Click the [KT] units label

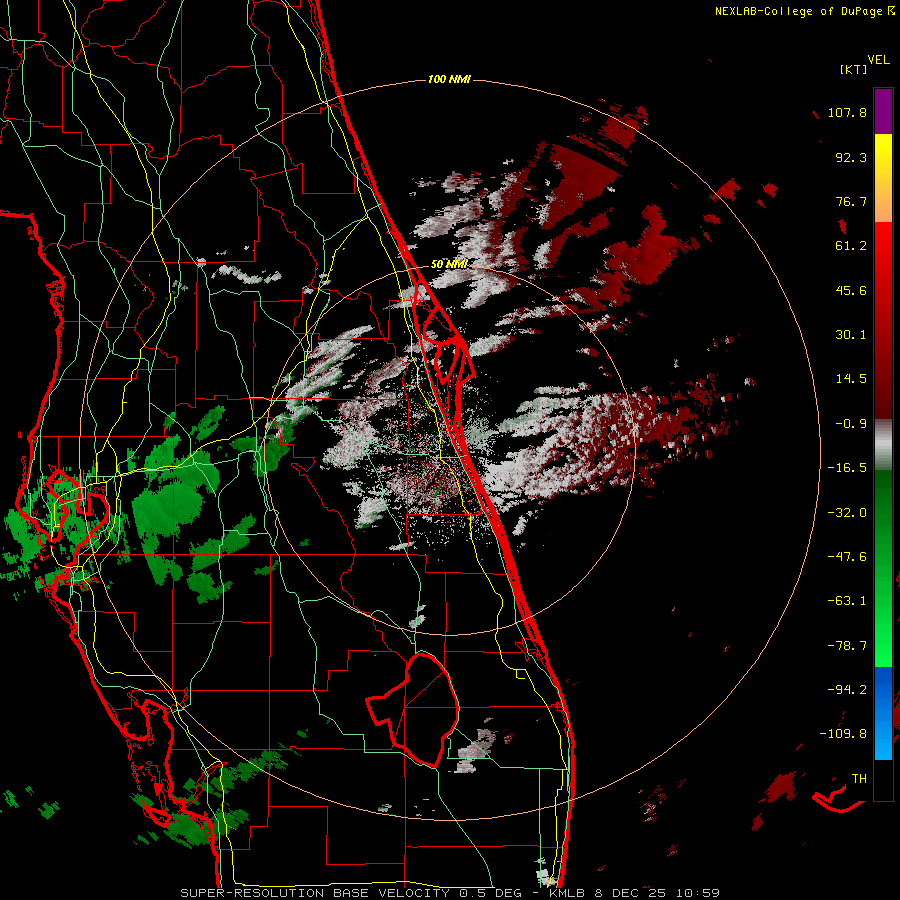[853, 69]
